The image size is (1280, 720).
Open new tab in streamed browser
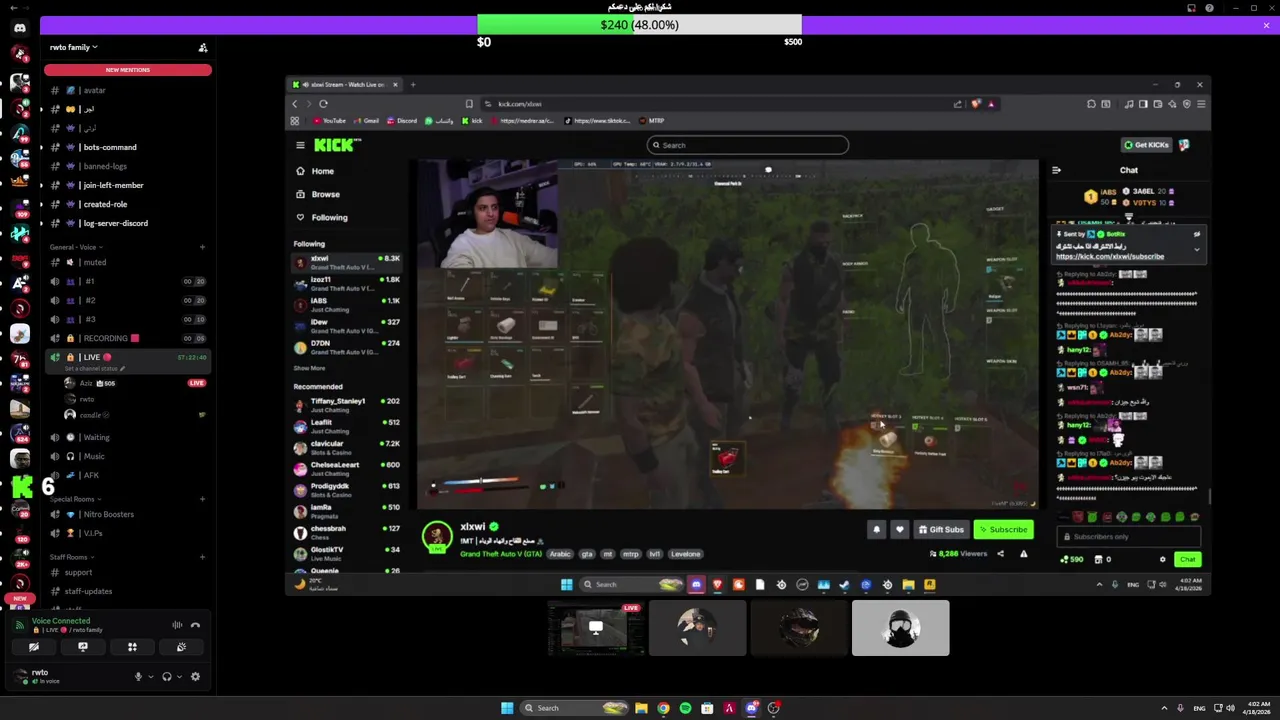pyautogui.click(x=413, y=85)
